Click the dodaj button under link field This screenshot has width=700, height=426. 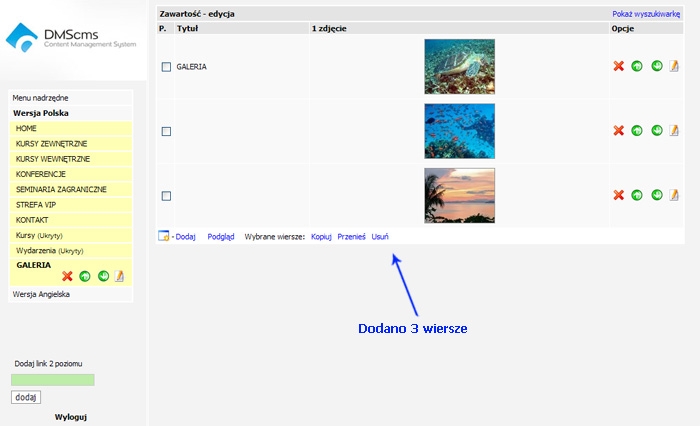[26, 397]
